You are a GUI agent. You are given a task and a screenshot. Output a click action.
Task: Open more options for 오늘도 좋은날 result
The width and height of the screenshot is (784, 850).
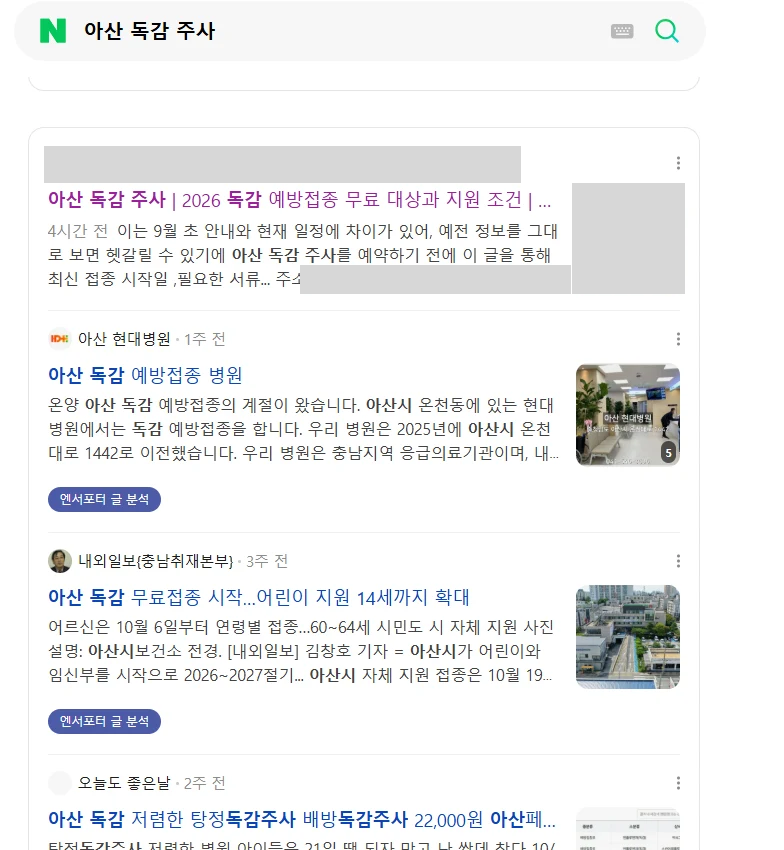[678, 783]
